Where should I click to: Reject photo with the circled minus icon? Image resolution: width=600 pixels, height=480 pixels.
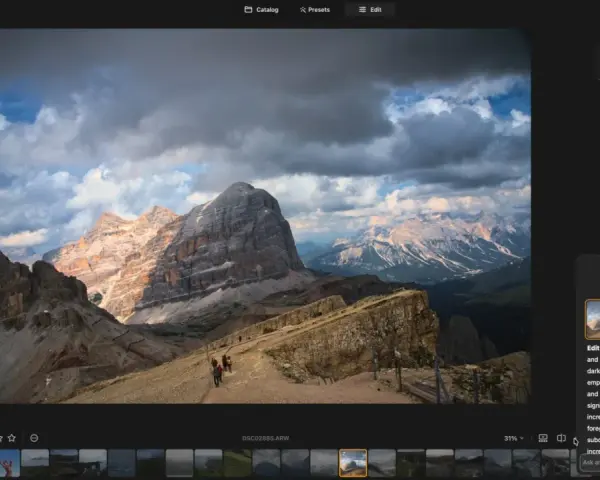(34, 438)
